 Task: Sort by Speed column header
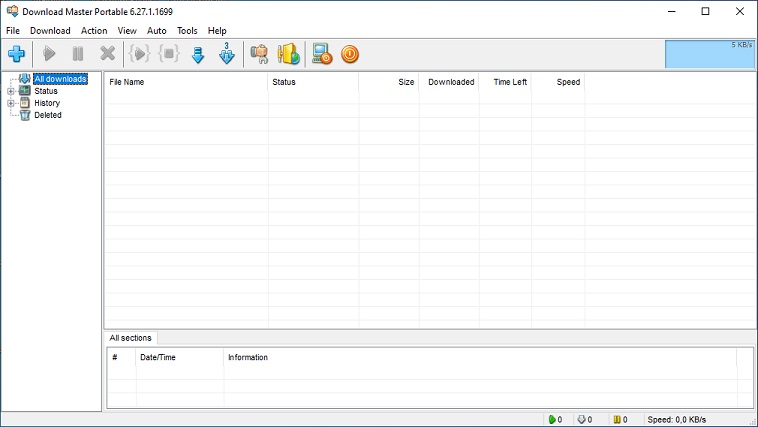pyautogui.click(x=558, y=82)
